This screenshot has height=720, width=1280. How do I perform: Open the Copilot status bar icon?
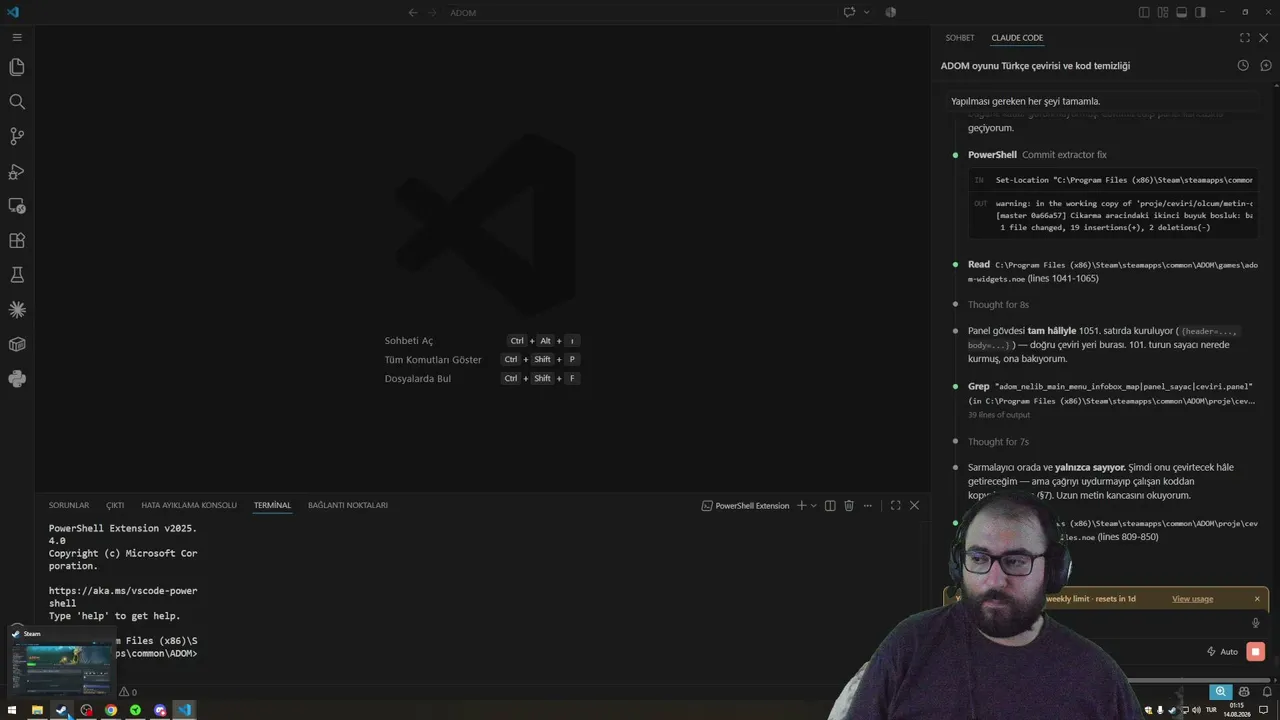coord(1244,692)
